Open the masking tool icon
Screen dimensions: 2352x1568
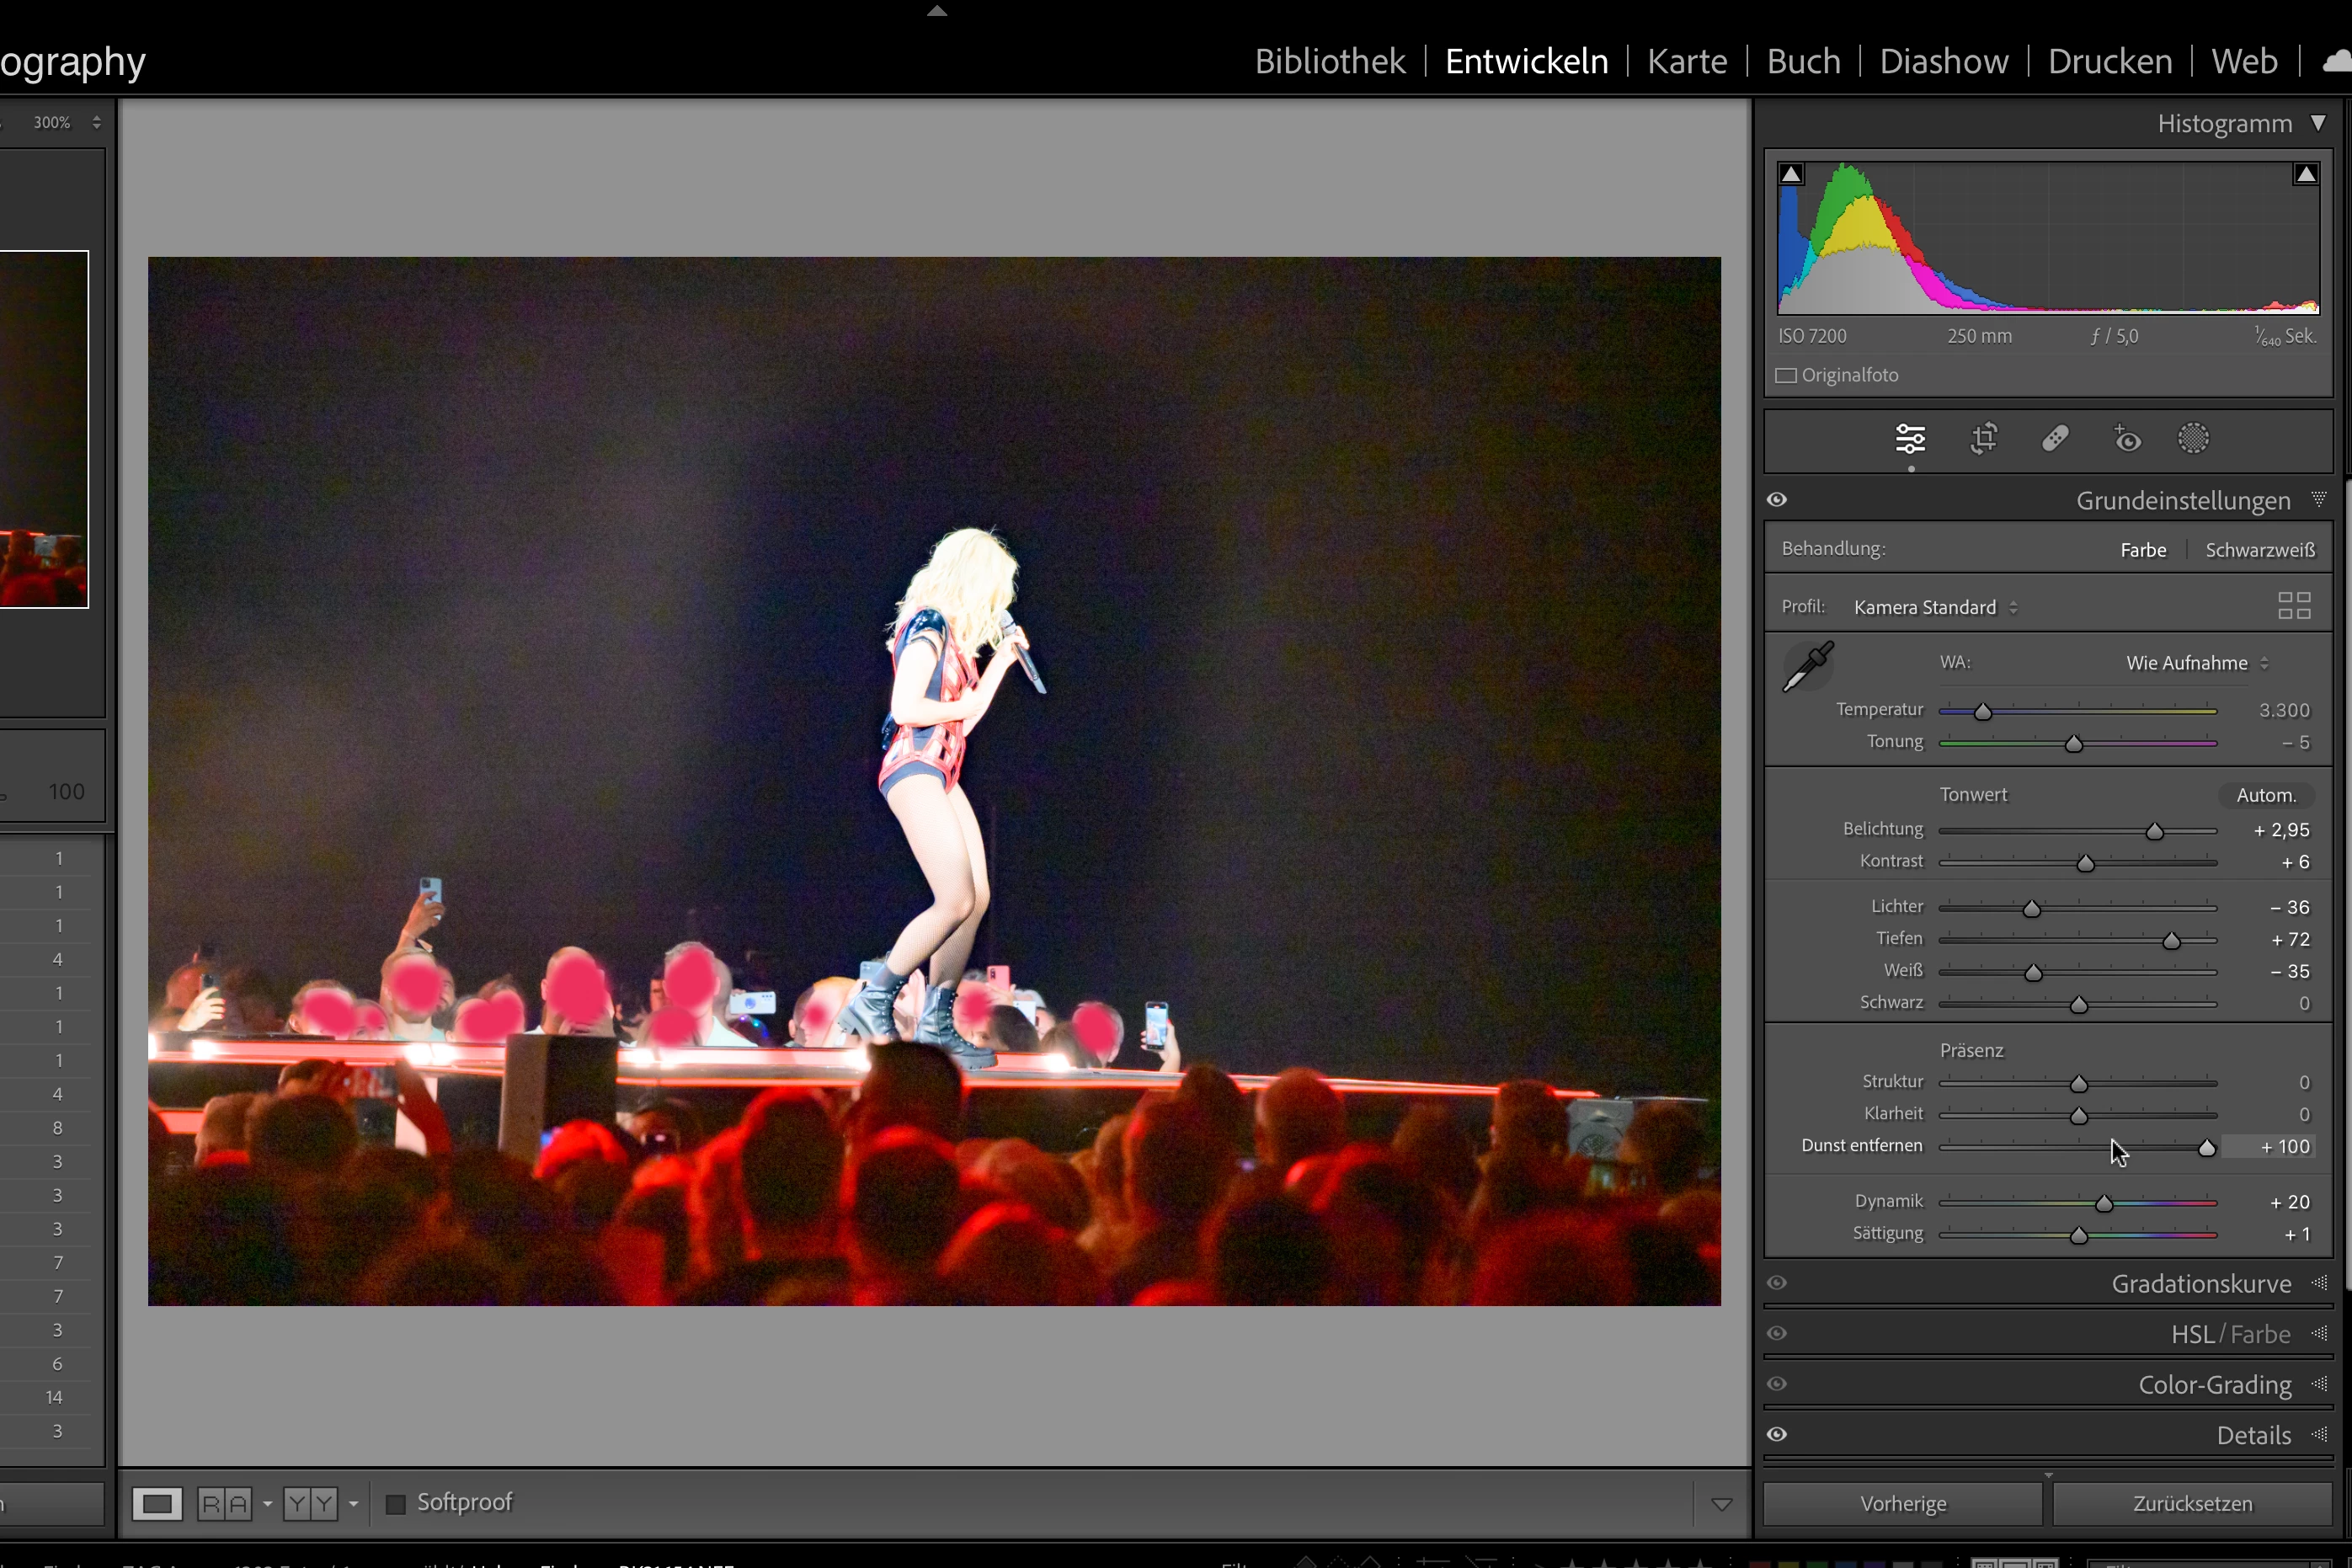click(x=2193, y=439)
